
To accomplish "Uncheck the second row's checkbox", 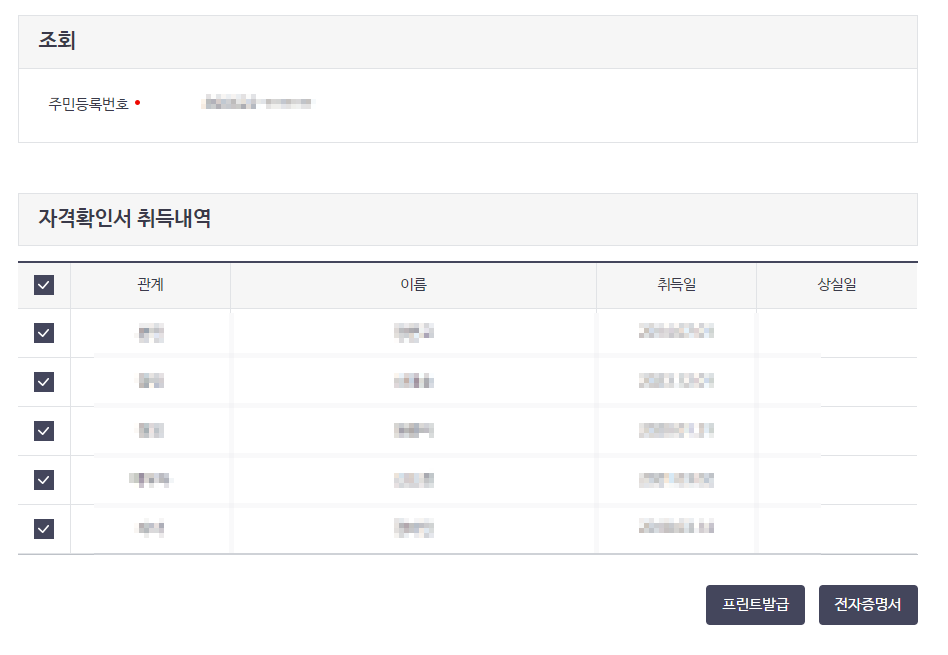I will pyautogui.click(x=43, y=382).
